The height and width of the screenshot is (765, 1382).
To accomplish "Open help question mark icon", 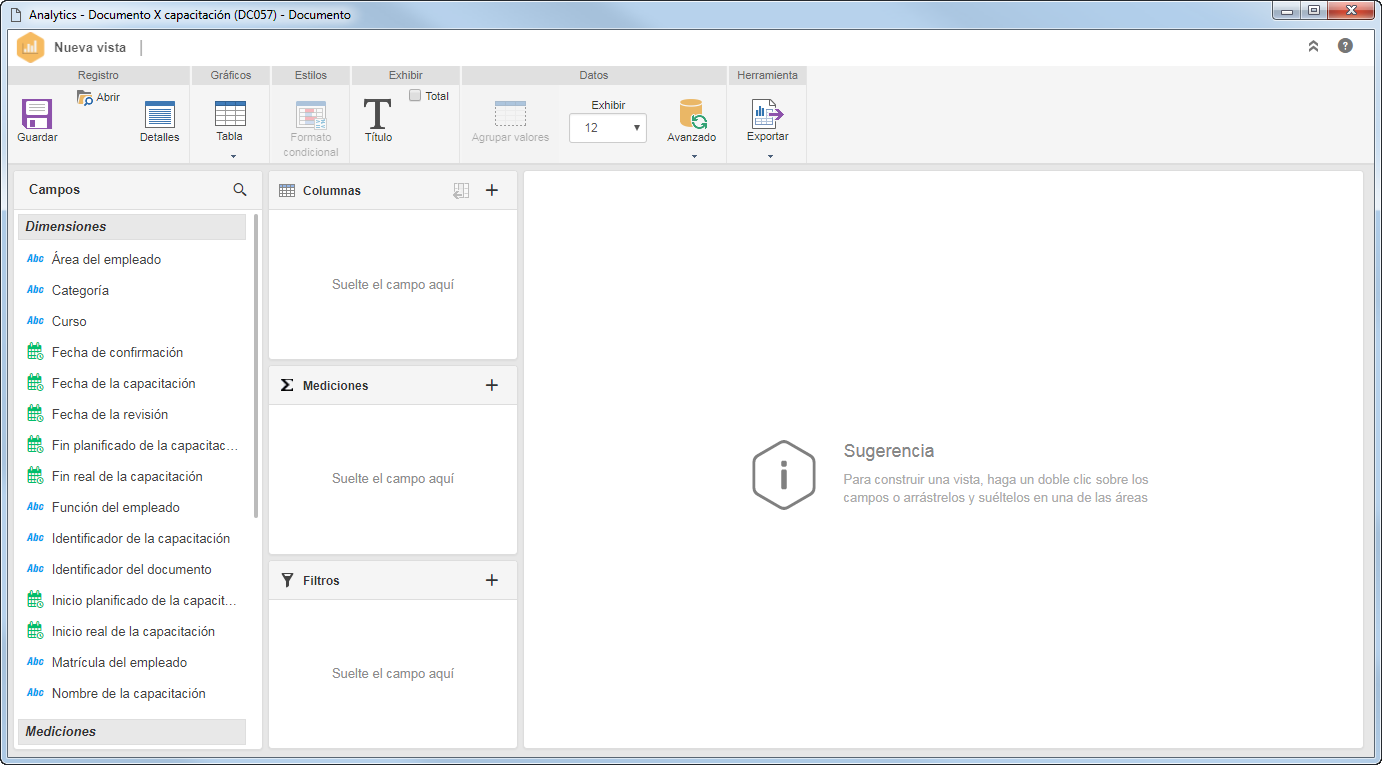I will 1345,46.
